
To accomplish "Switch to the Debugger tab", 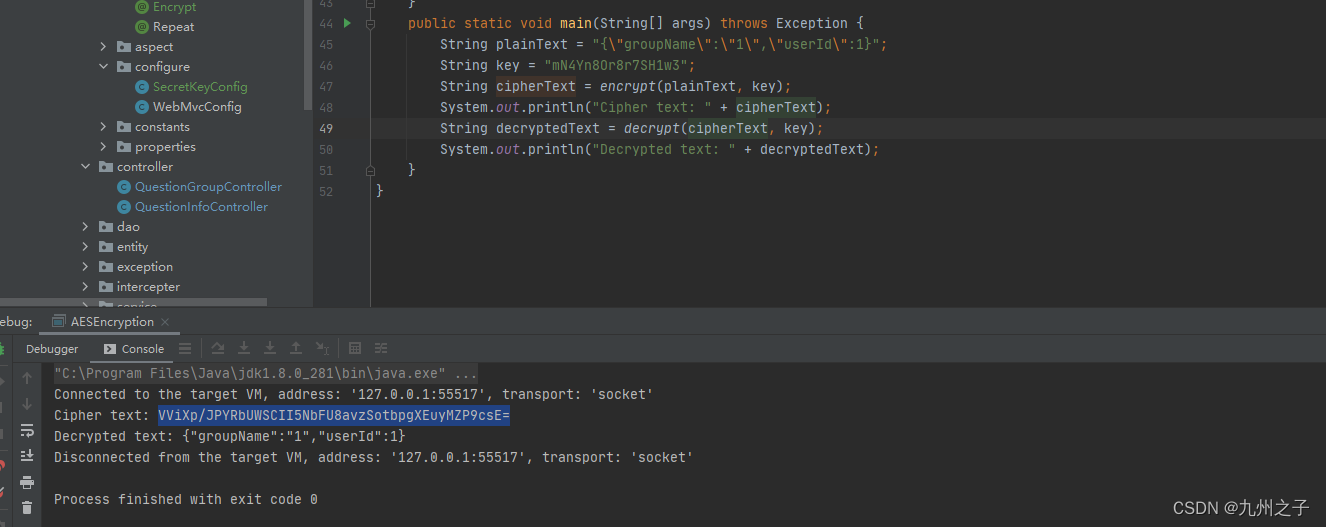I will 52,349.
